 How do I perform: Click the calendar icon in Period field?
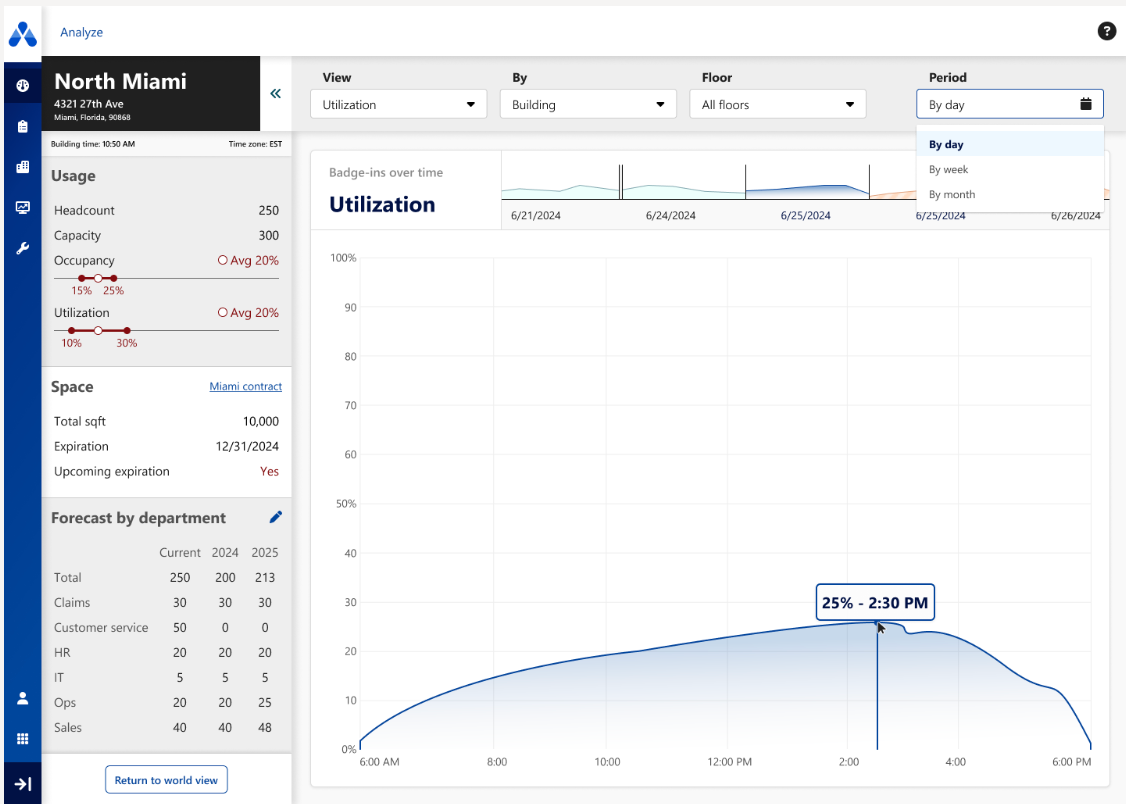coord(1086,104)
